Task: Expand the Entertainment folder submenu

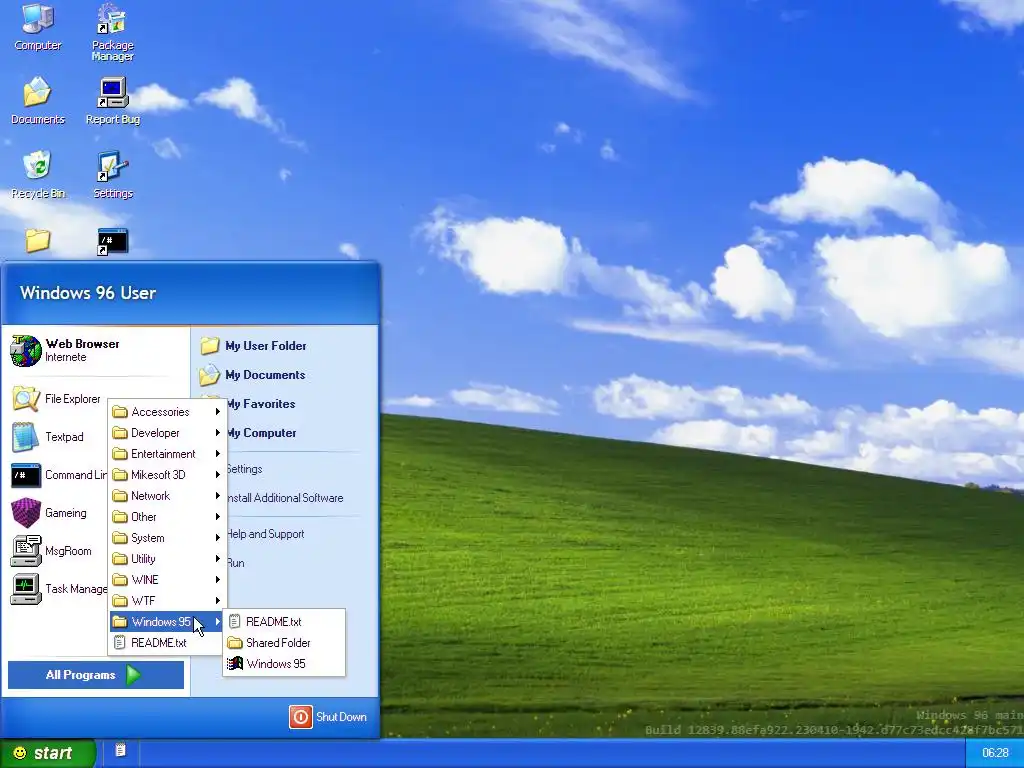Action: [x=167, y=454]
